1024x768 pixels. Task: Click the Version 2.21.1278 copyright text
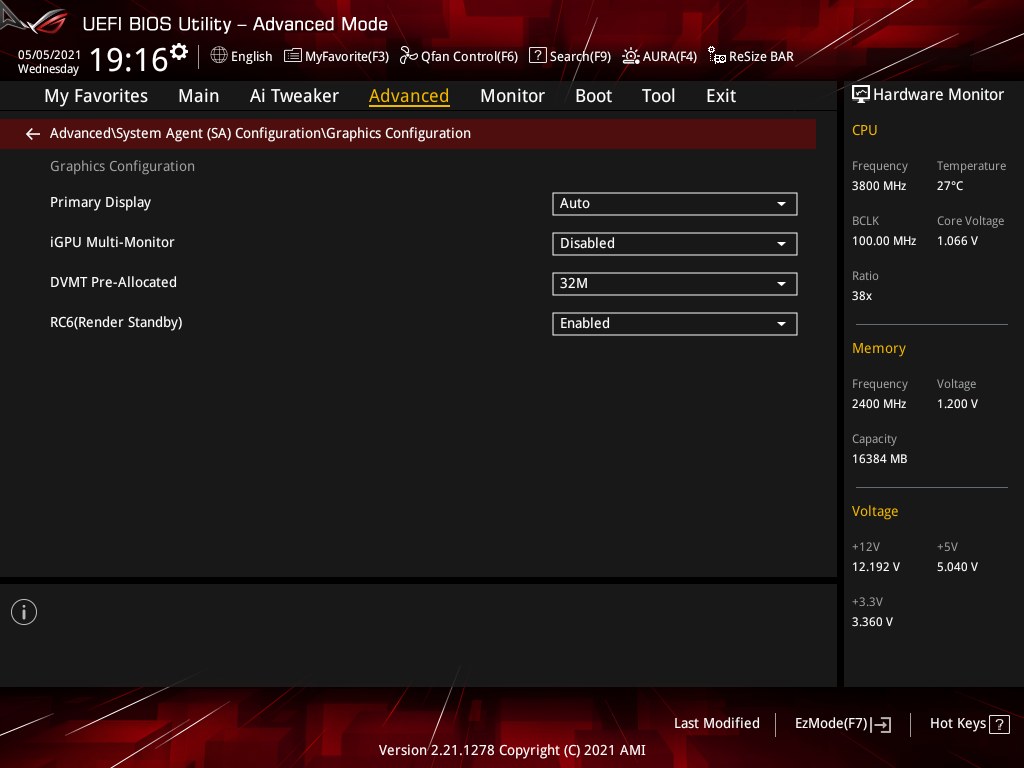512,750
